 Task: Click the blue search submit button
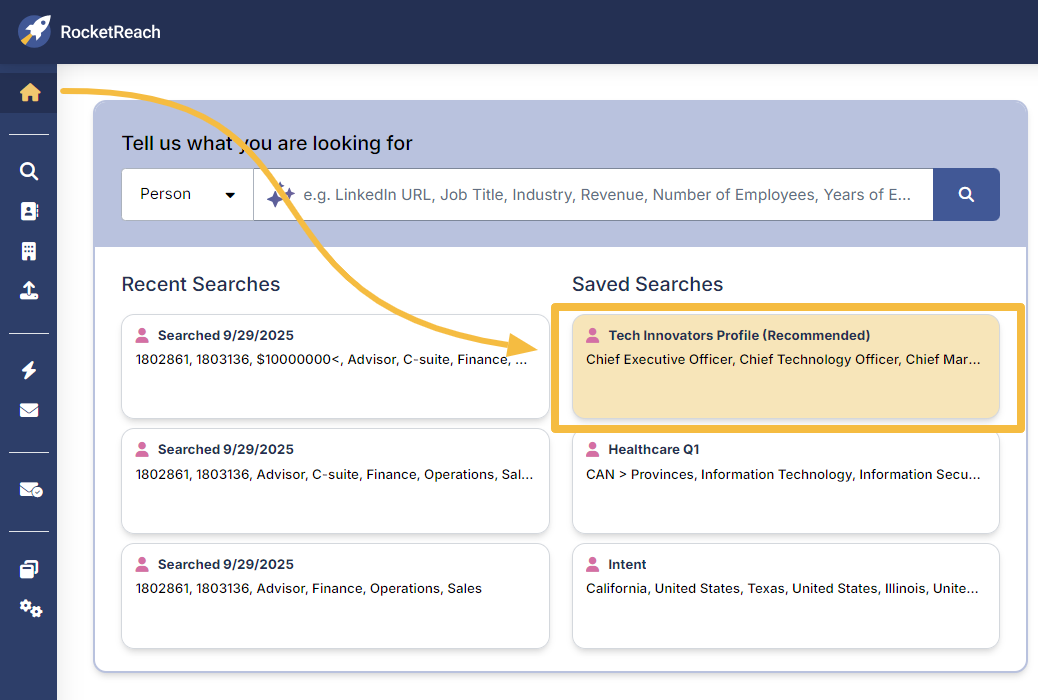tap(966, 195)
